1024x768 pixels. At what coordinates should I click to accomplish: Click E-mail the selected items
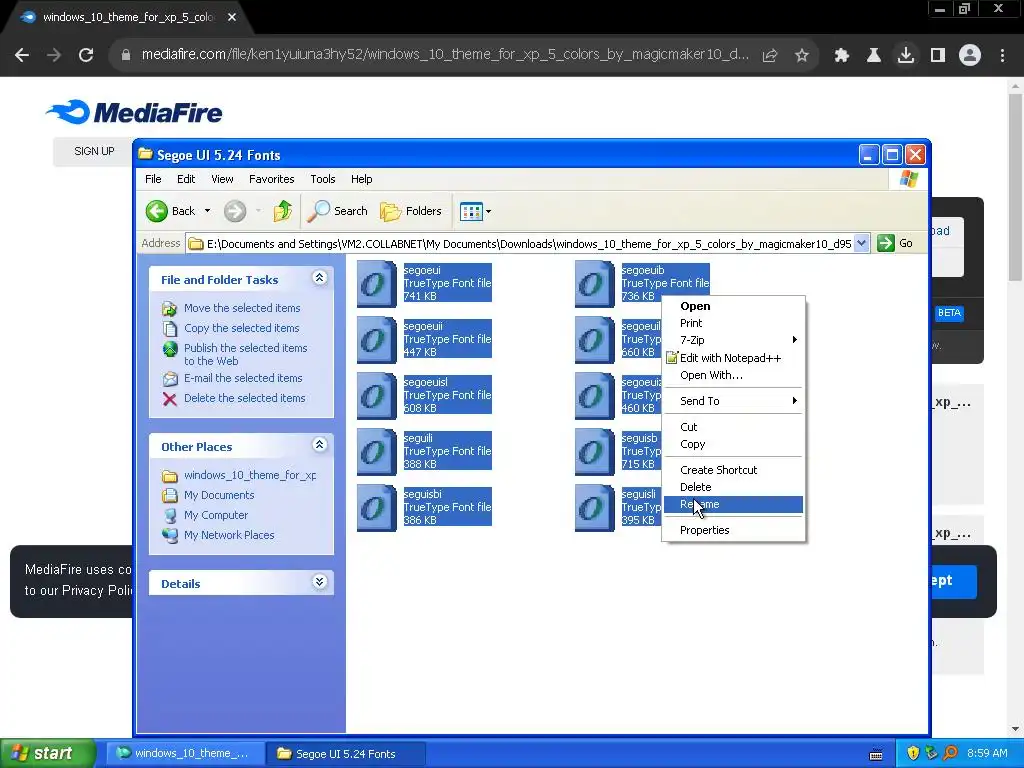coord(243,377)
